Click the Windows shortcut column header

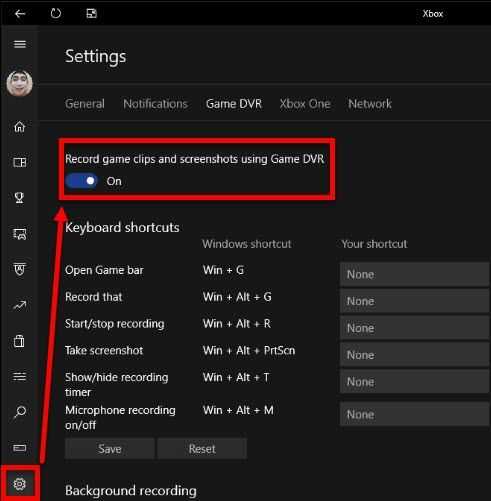(x=247, y=244)
